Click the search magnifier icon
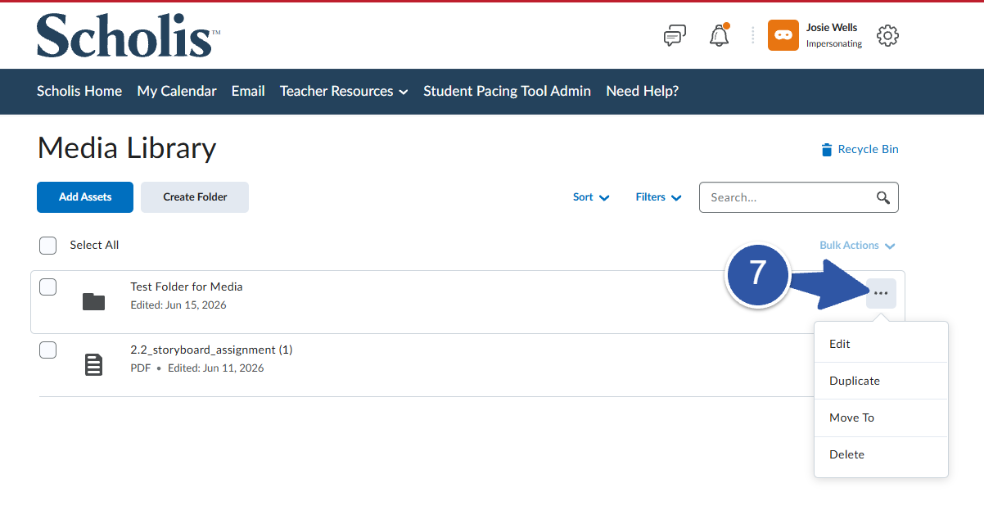Image resolution: width=984 pixels, height=513 pixels. (x=883, y=198)
